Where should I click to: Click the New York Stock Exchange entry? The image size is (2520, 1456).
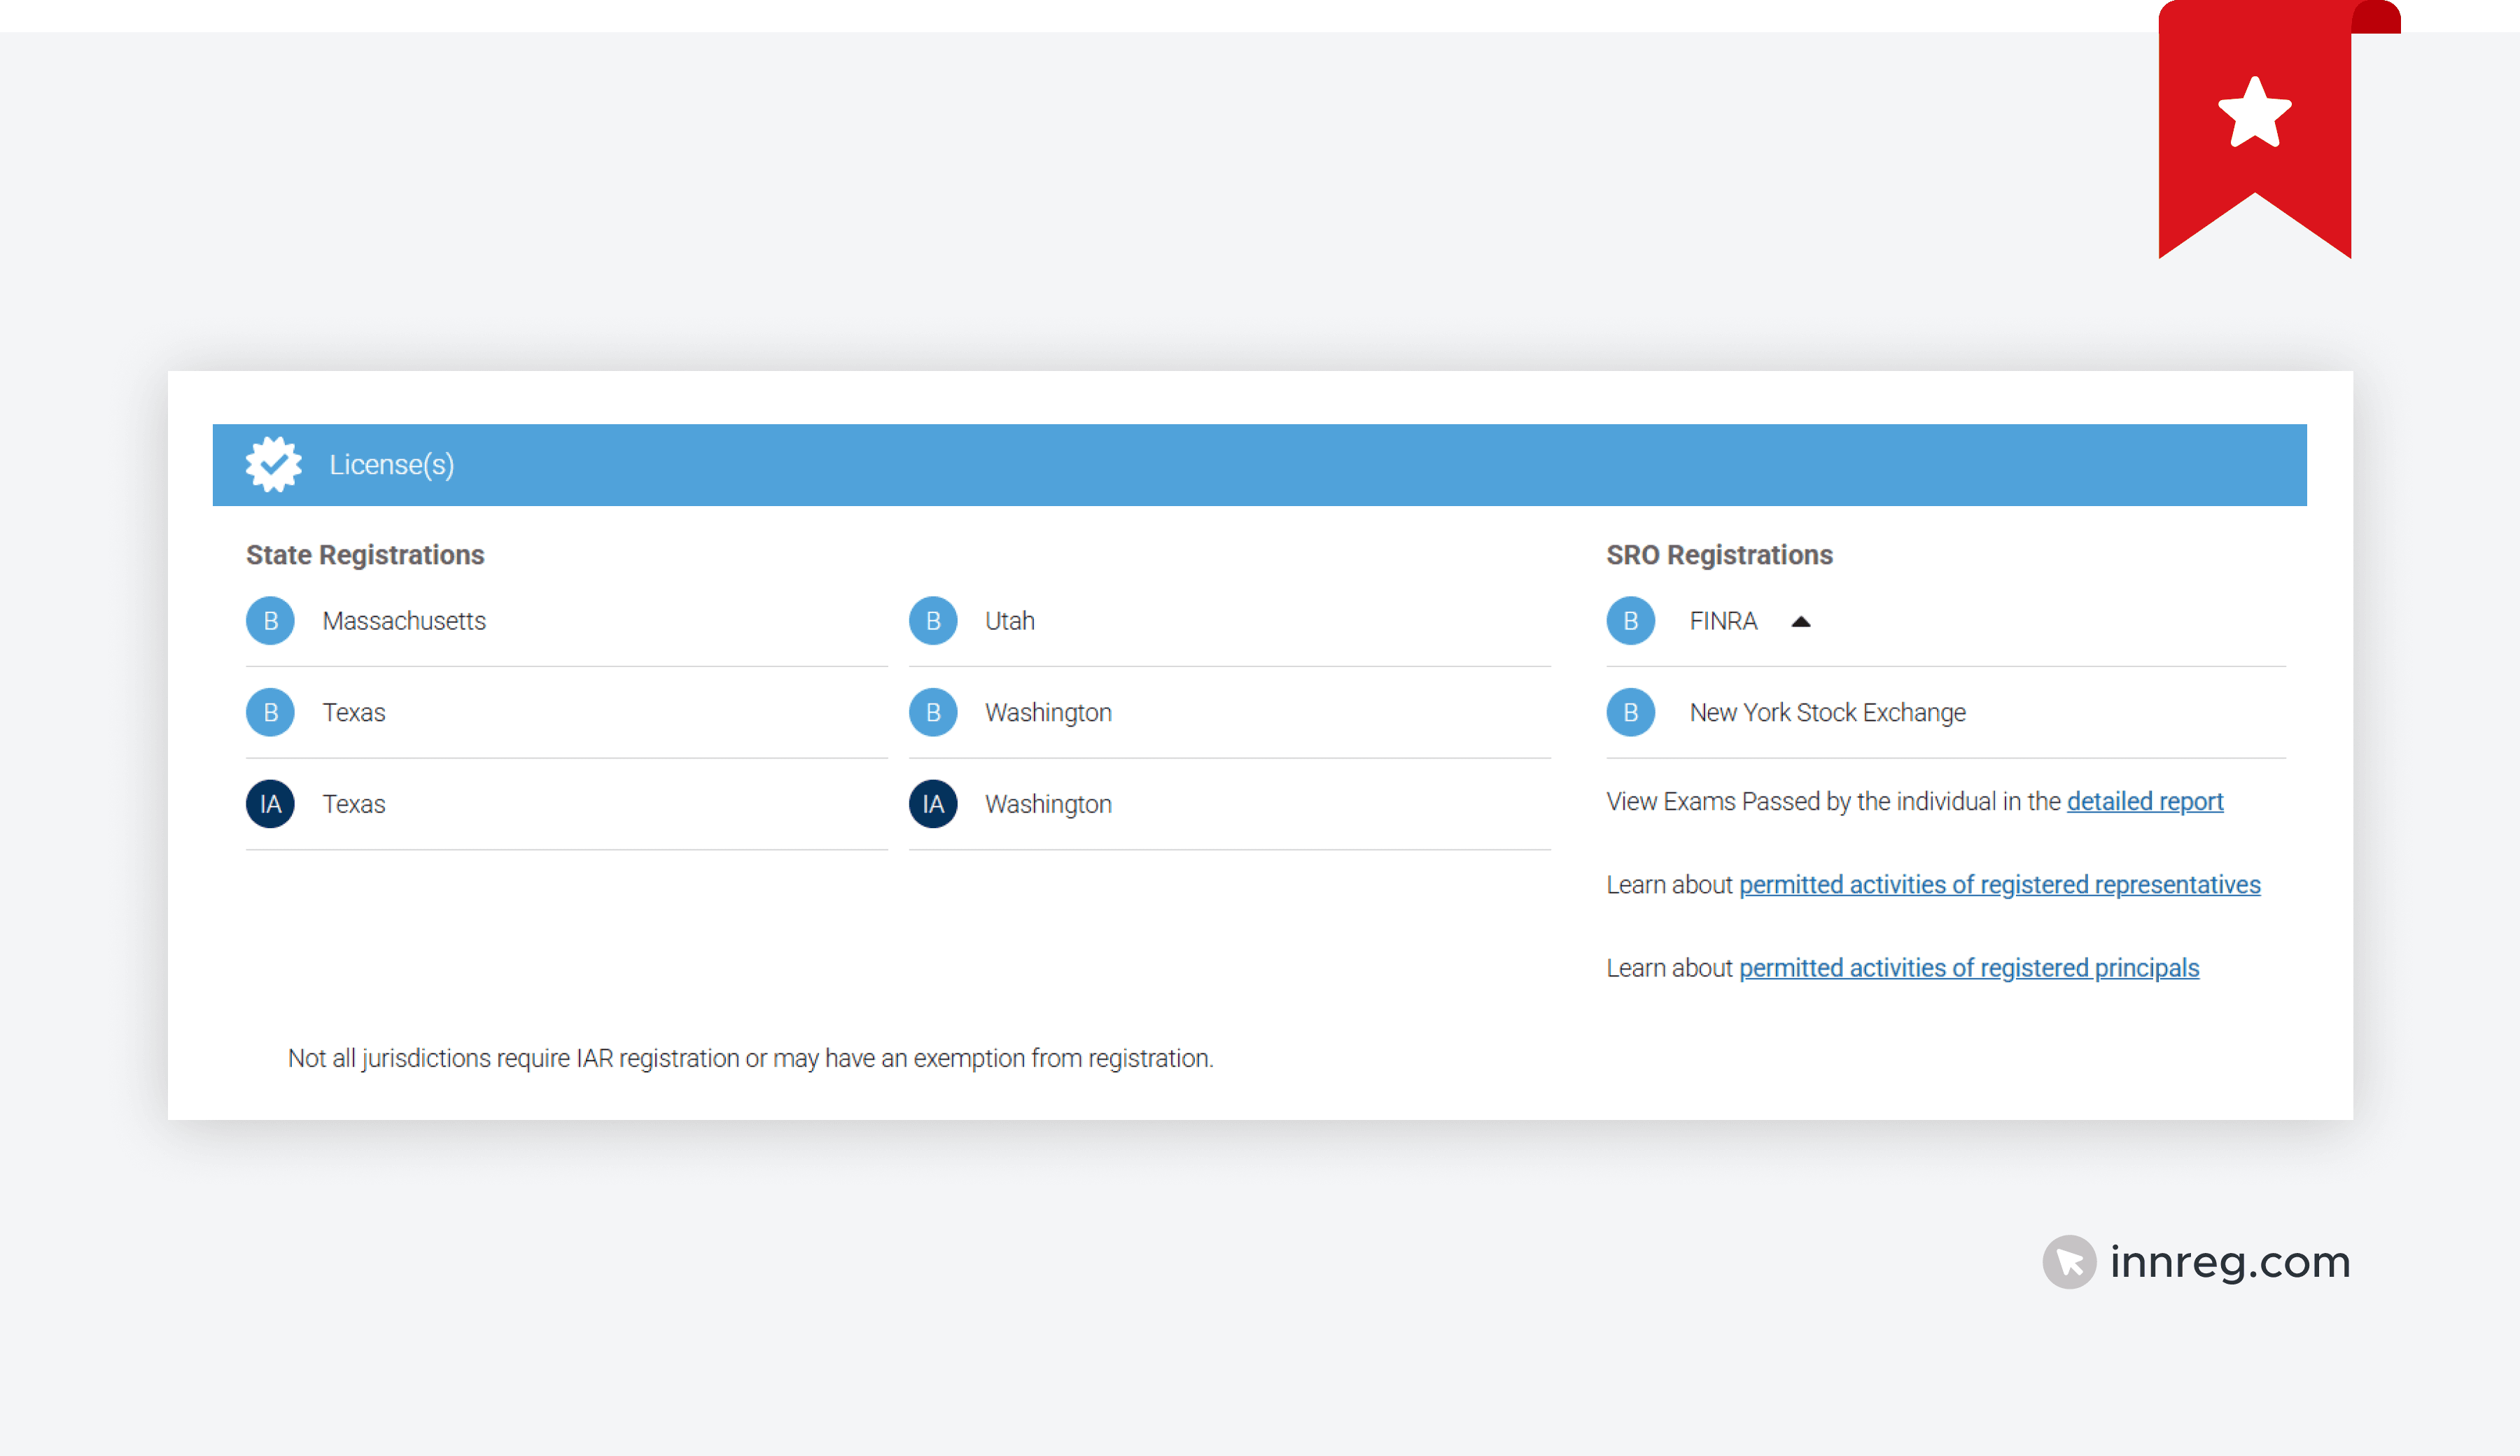[1827, 712]
